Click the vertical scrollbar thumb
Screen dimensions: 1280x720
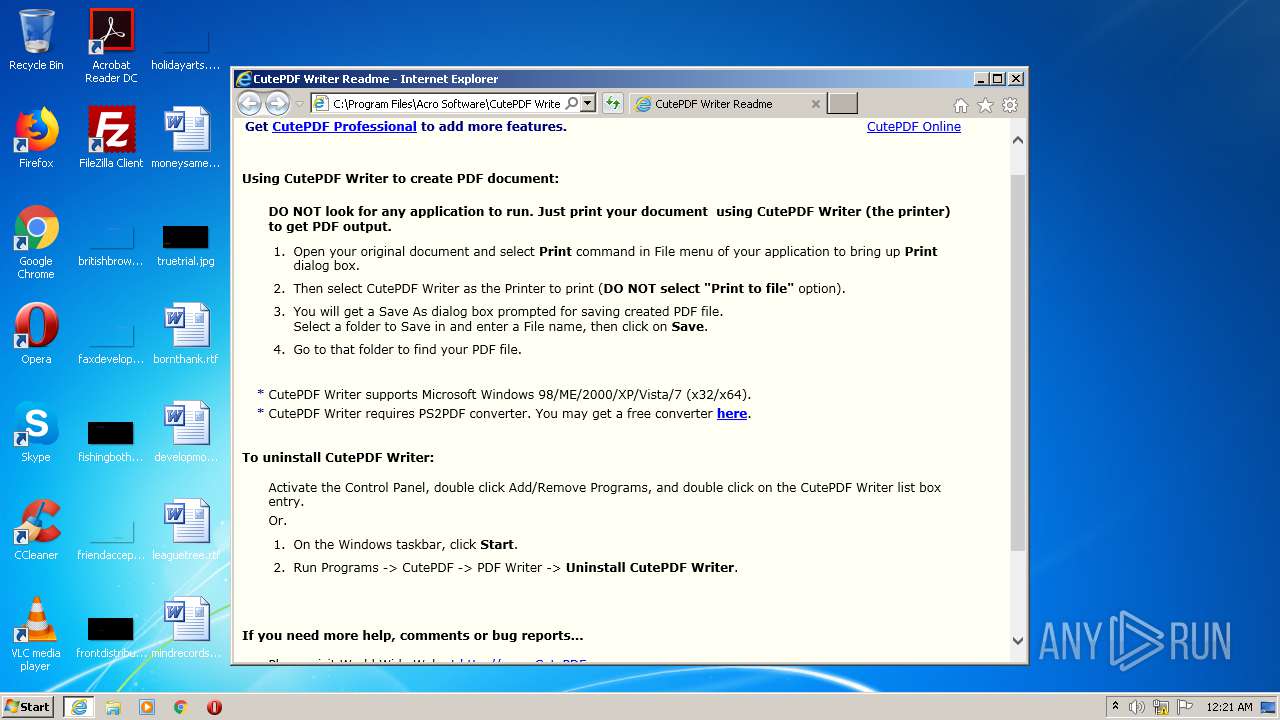1018,362
